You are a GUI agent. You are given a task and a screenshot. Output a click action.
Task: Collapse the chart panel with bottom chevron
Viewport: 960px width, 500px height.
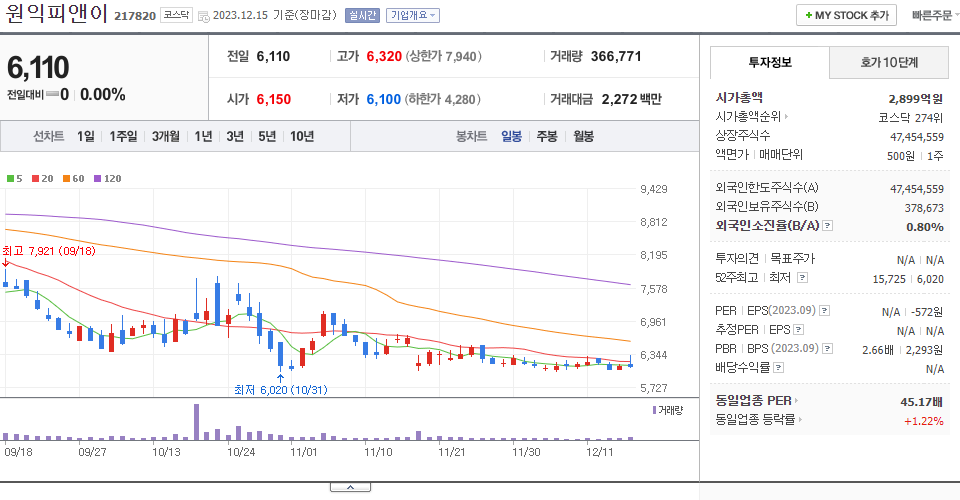pos(350,487)
